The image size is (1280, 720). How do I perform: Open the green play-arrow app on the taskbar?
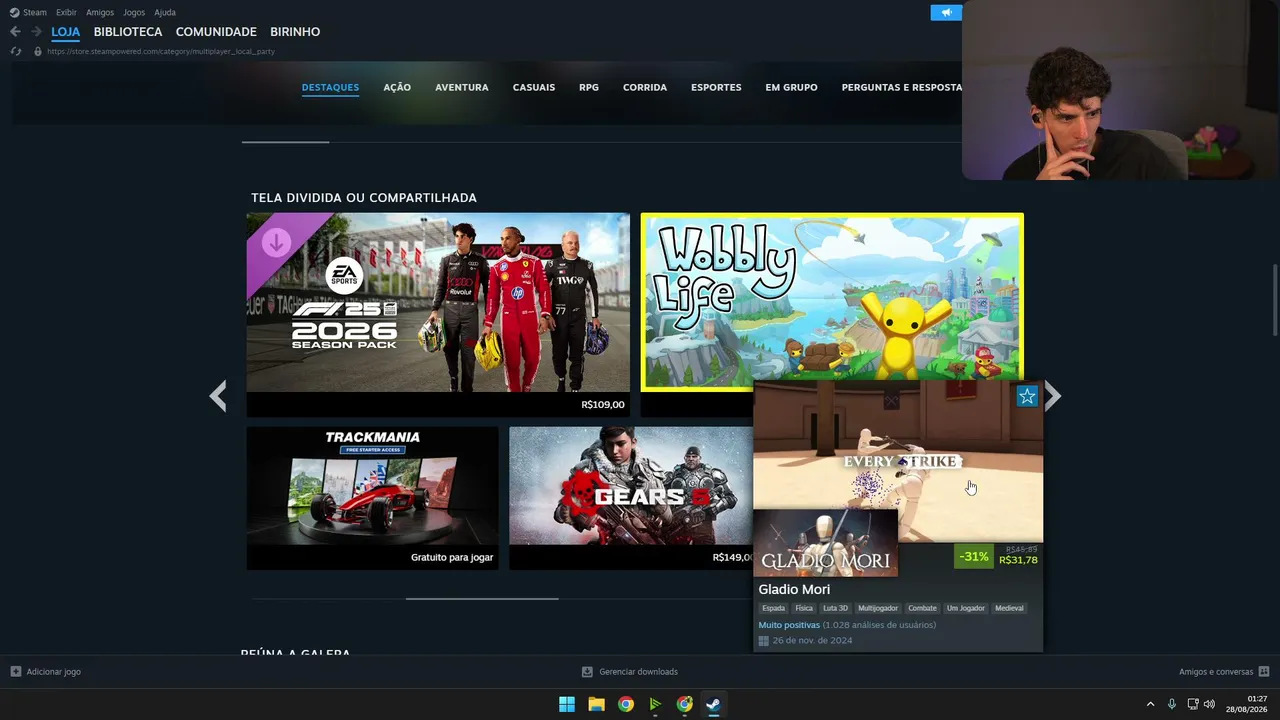coord(655,704)
